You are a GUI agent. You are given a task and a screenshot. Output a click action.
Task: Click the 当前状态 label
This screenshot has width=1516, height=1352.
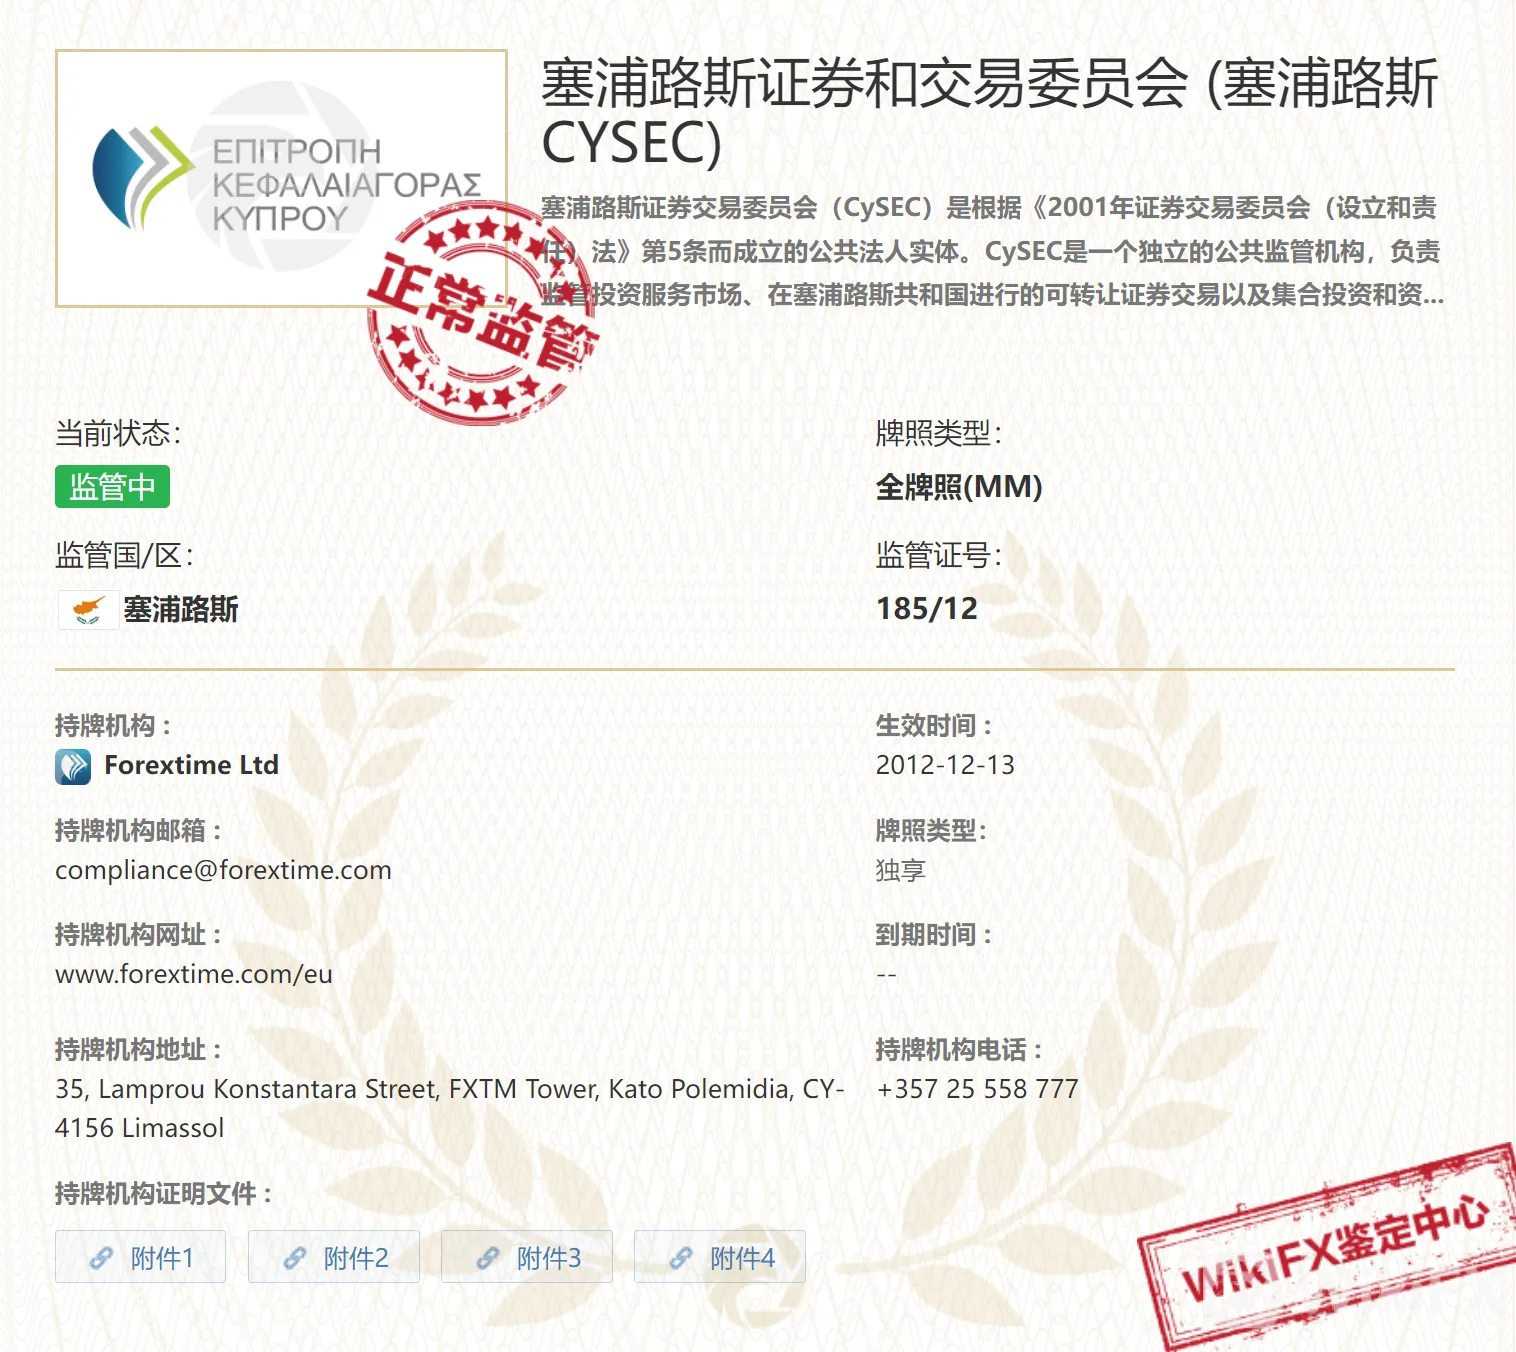pos(118,433)
